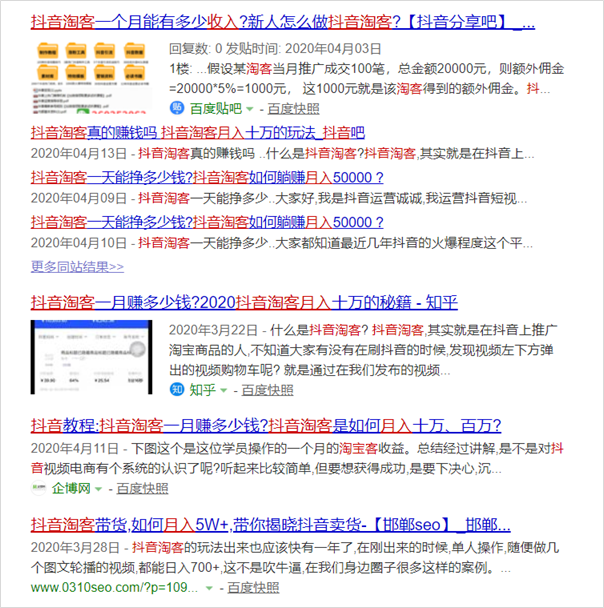Screen dimensions: 604x608
Task: Click snippet line 淘宝商品的人,不知道大家有没有
Action: (x=361, y=350)
